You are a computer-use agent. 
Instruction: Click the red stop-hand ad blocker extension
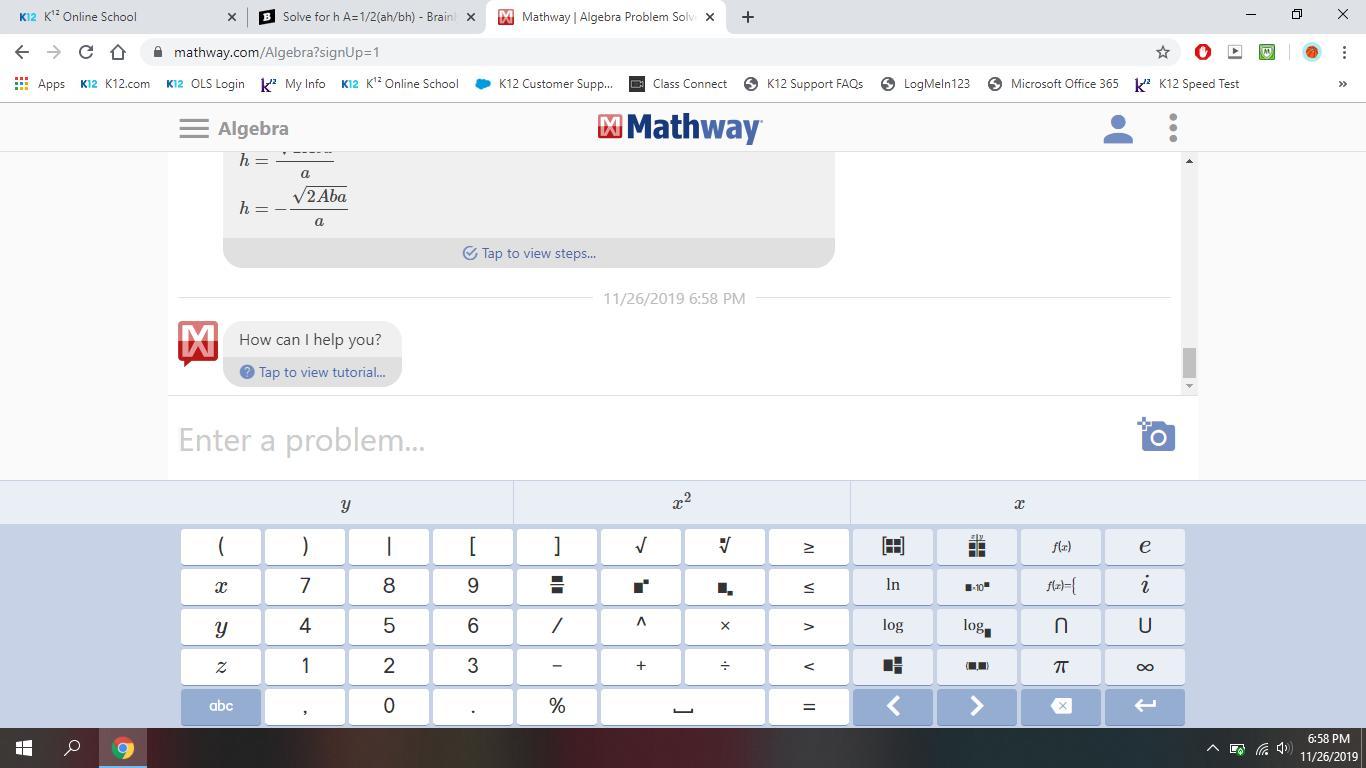pos(1203,52)
